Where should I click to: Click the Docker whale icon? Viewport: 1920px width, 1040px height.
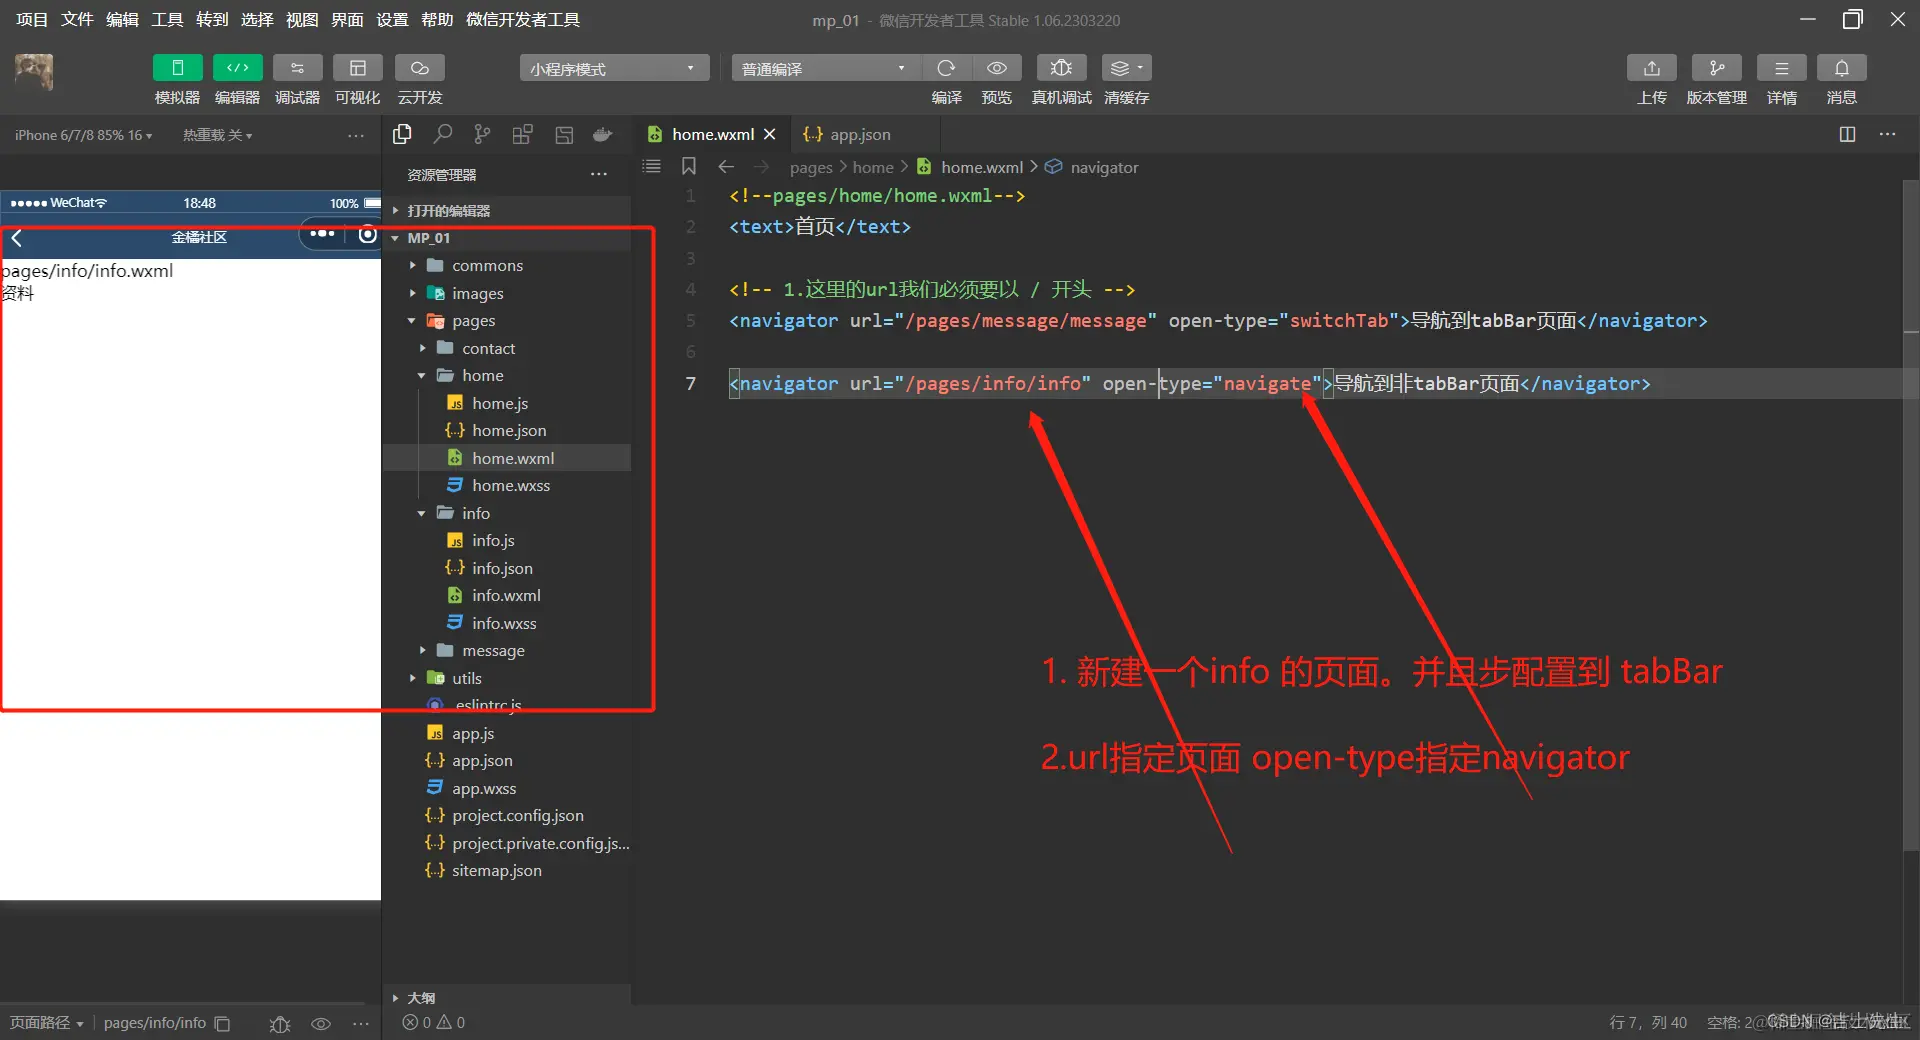[602, 135]
